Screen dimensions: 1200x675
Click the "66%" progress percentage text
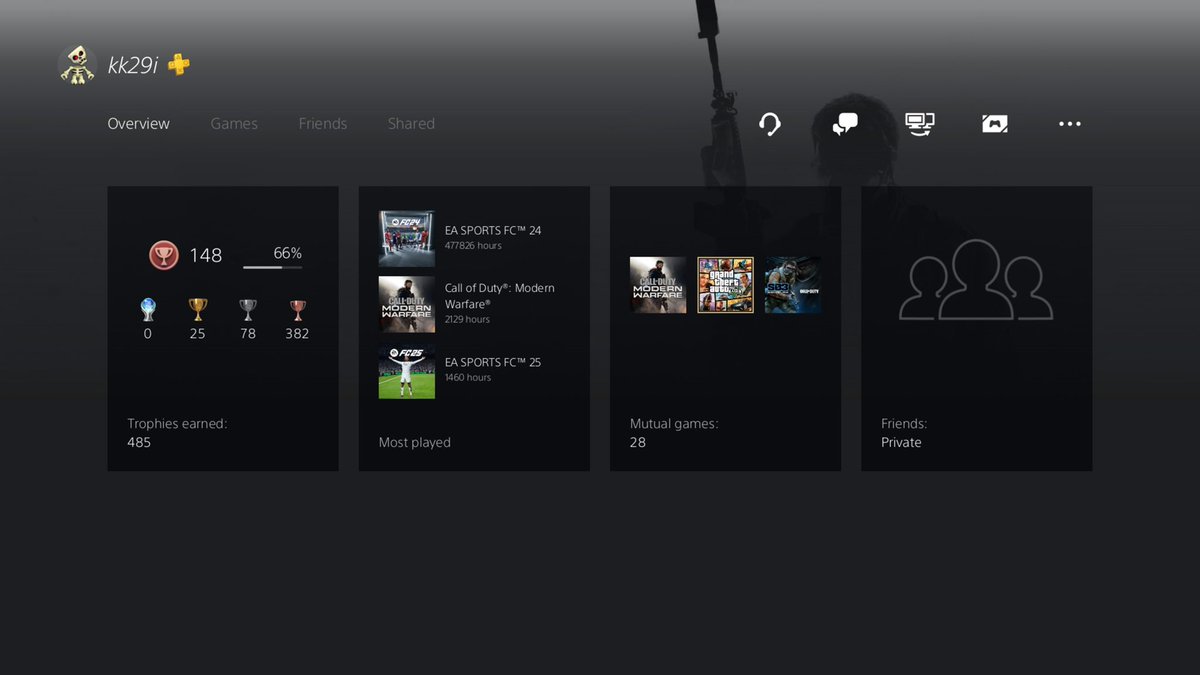[x=288, y=253]
